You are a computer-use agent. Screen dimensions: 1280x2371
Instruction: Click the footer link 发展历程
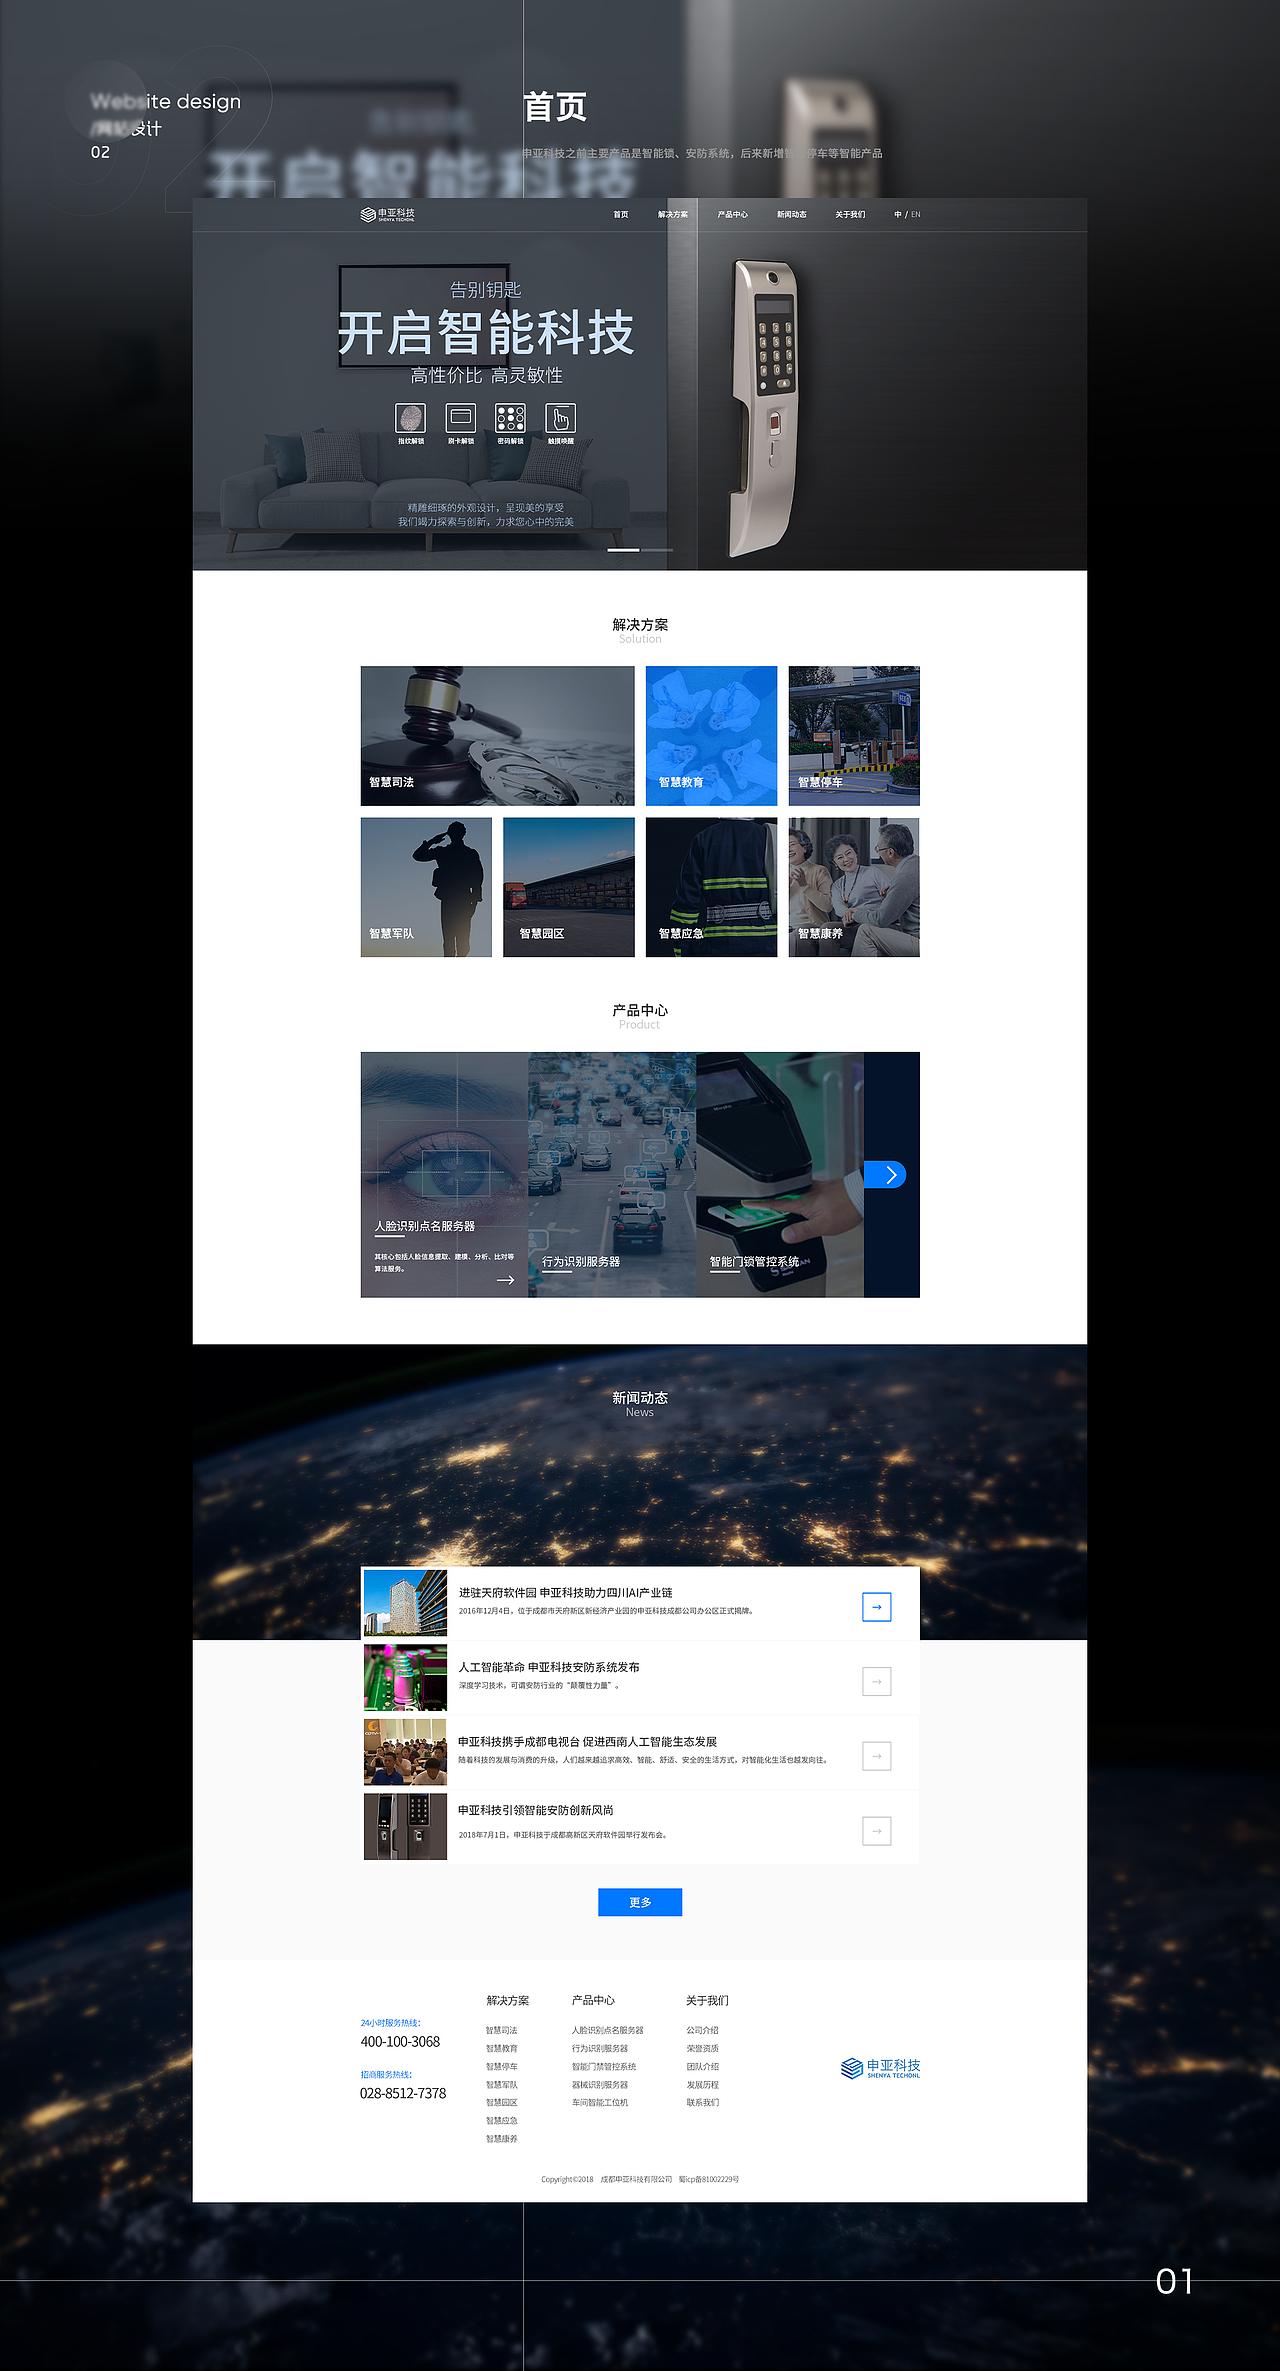click(703, 2085)
